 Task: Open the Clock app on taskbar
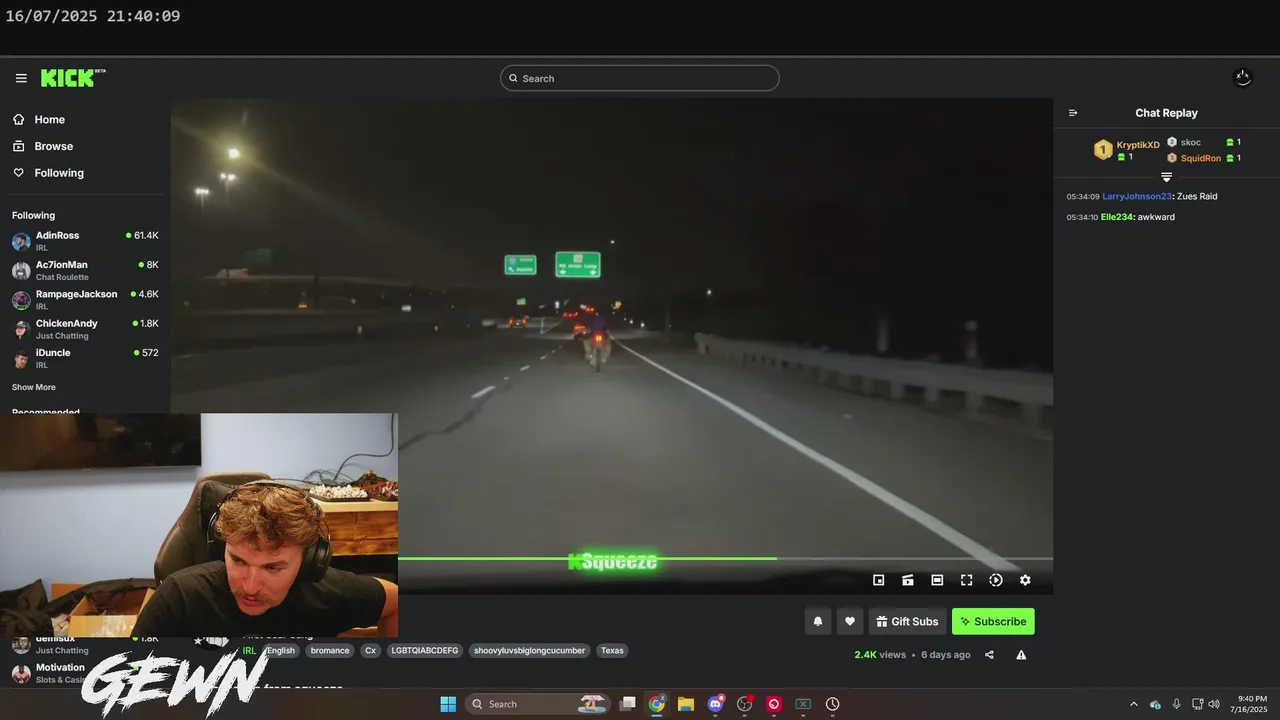click(832, 704)
